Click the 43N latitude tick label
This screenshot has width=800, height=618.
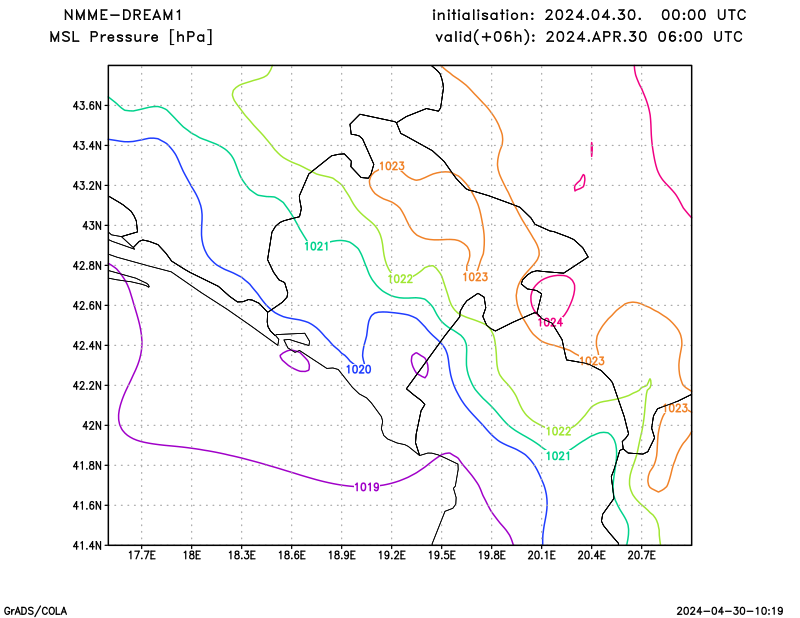92,226
